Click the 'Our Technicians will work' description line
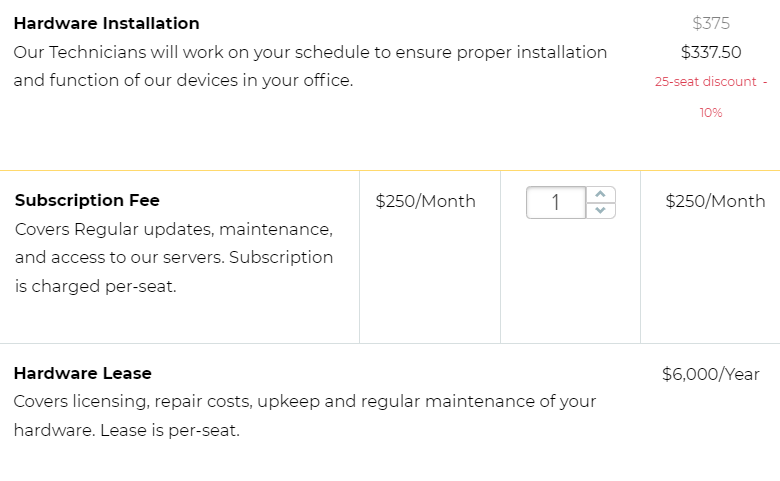Screen dimensions: 780x481 (310, 52)
